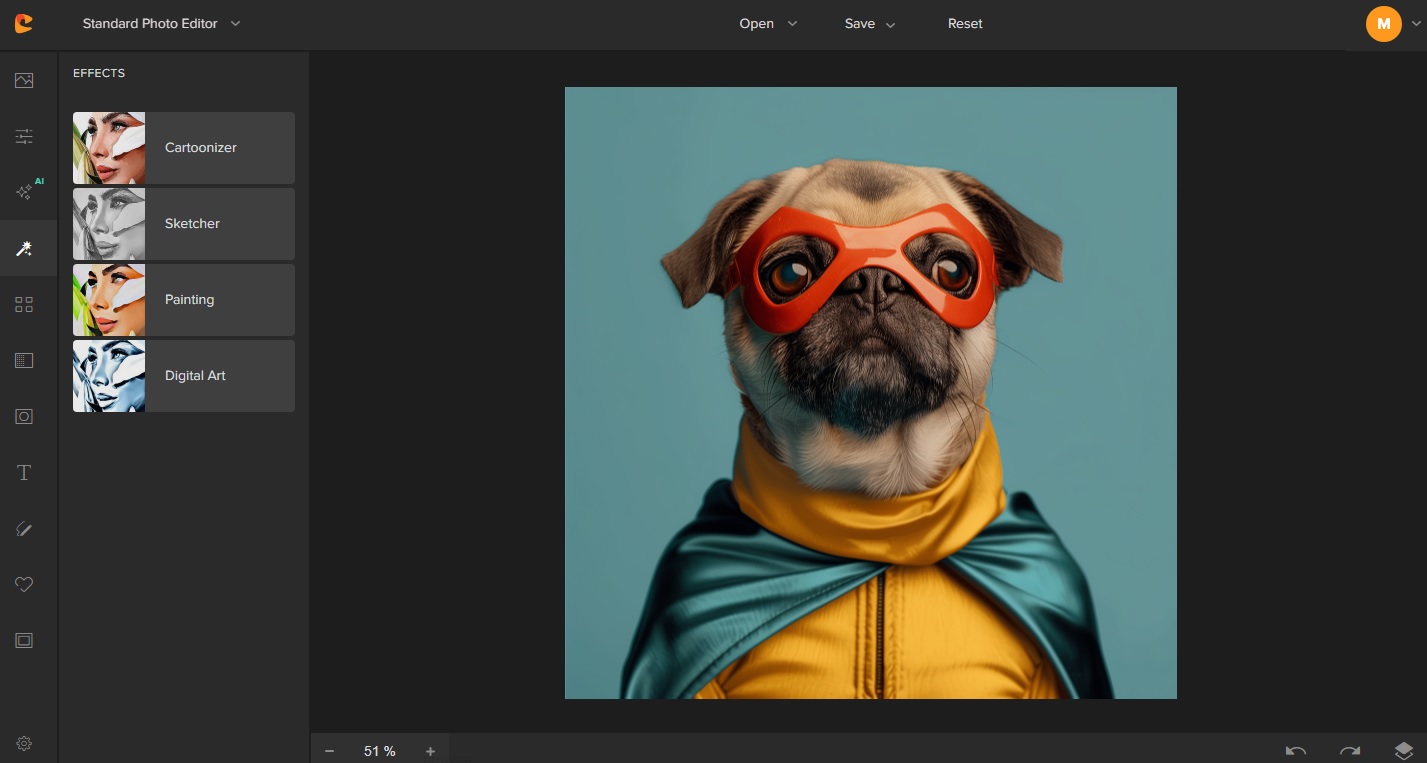
Task: Click the heart icon in sidebar
Action: 24,584
